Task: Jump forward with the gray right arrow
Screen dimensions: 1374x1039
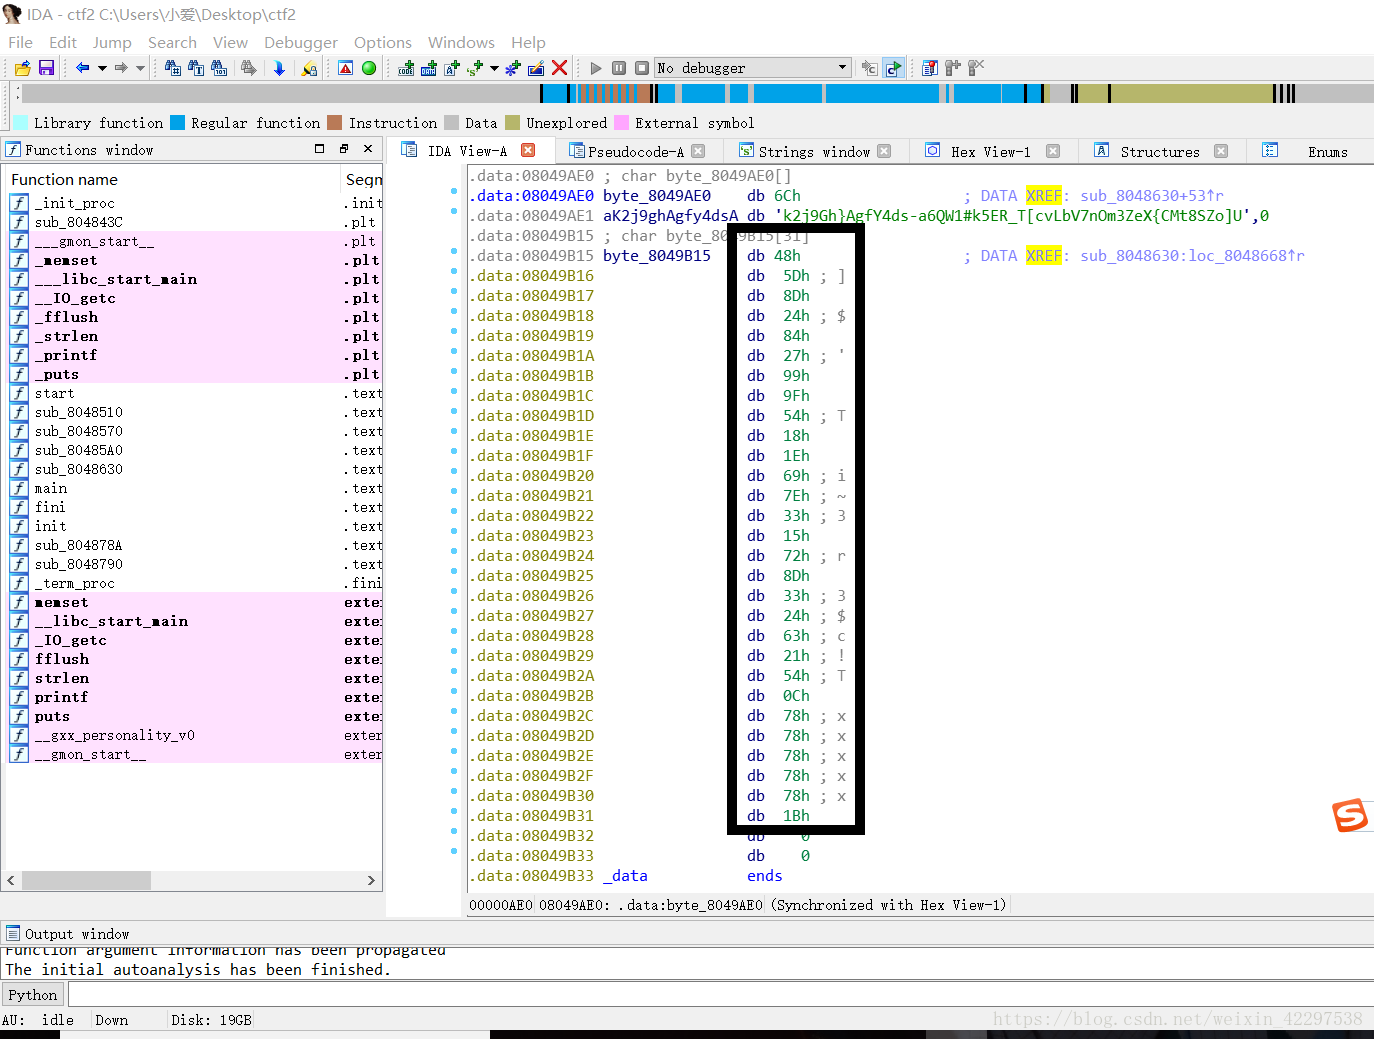Action: coord(121,68)
